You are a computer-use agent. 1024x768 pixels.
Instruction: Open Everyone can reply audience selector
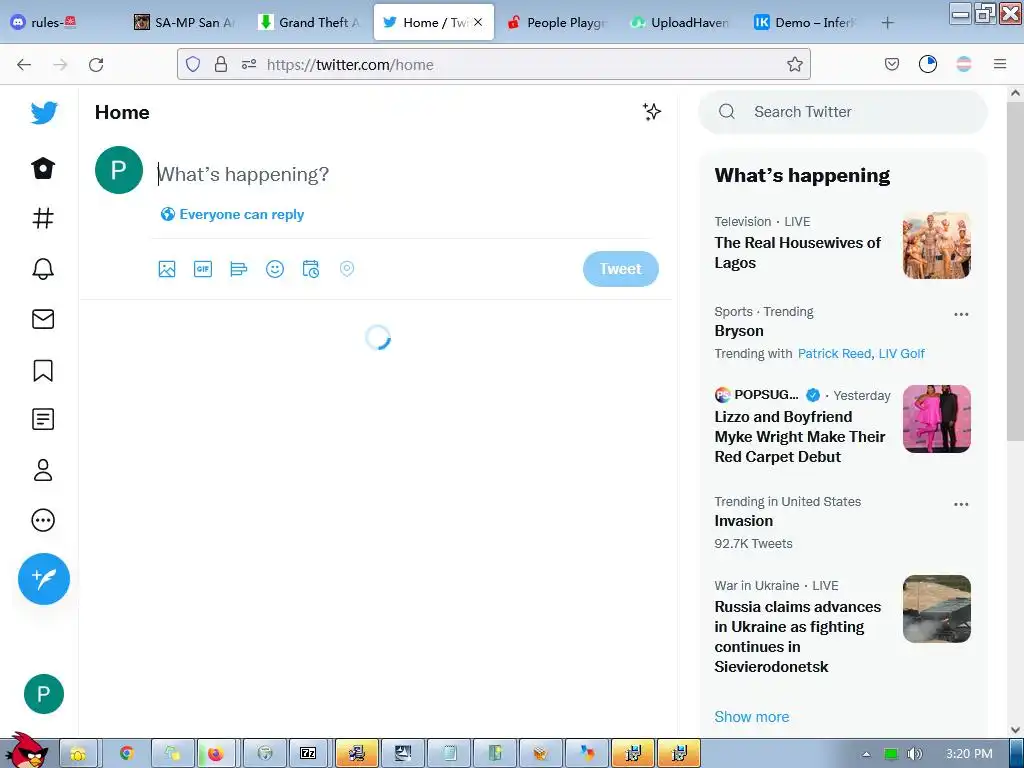point(232,214)
